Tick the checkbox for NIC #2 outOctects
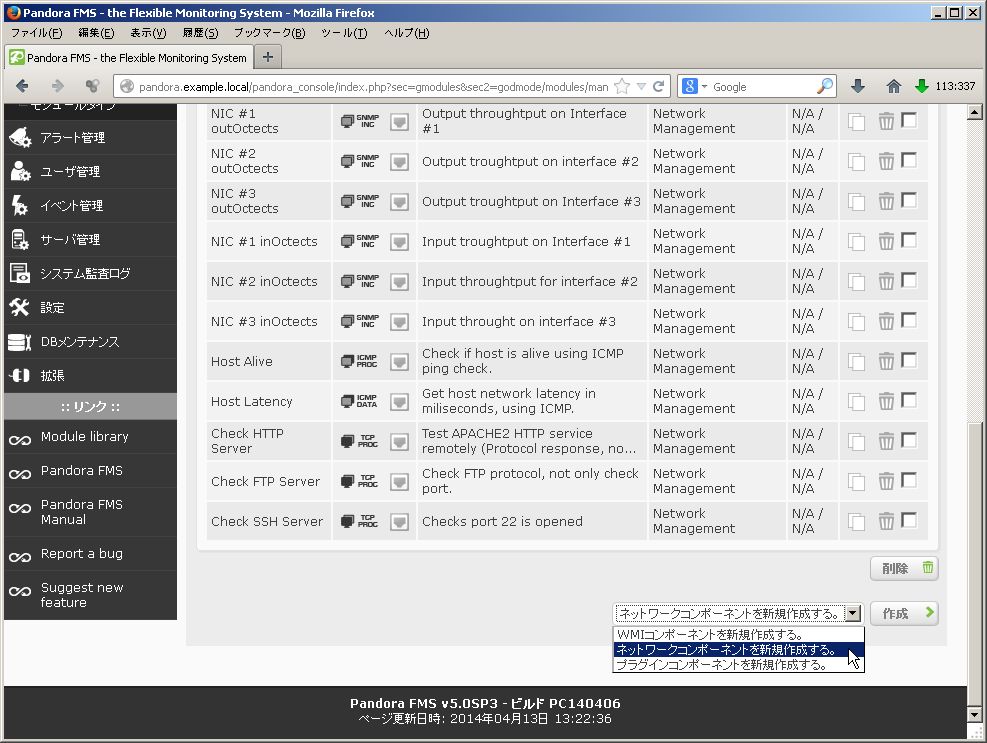987x743 pixels. coord(908,160)
